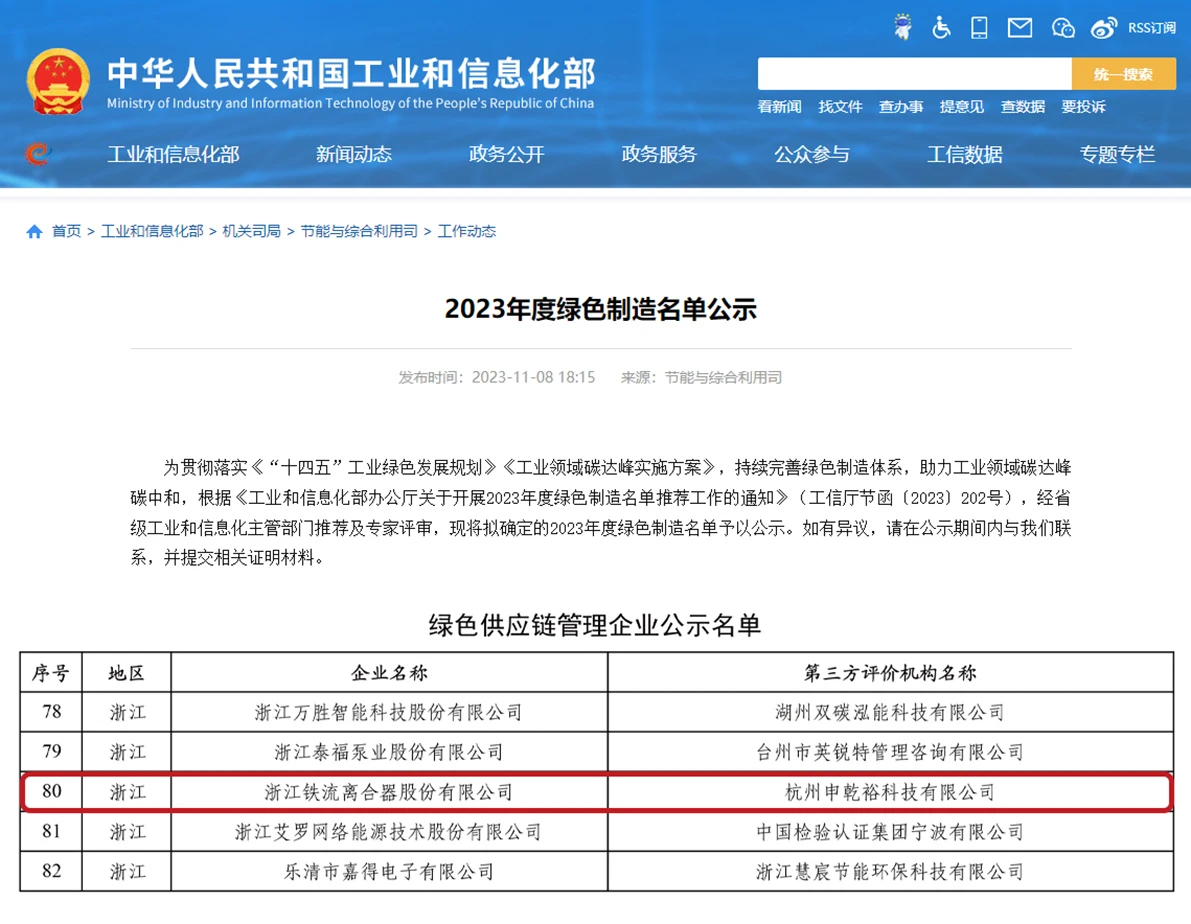
Task: Open the 公众参与 section
Action: [x=811, y=154]
